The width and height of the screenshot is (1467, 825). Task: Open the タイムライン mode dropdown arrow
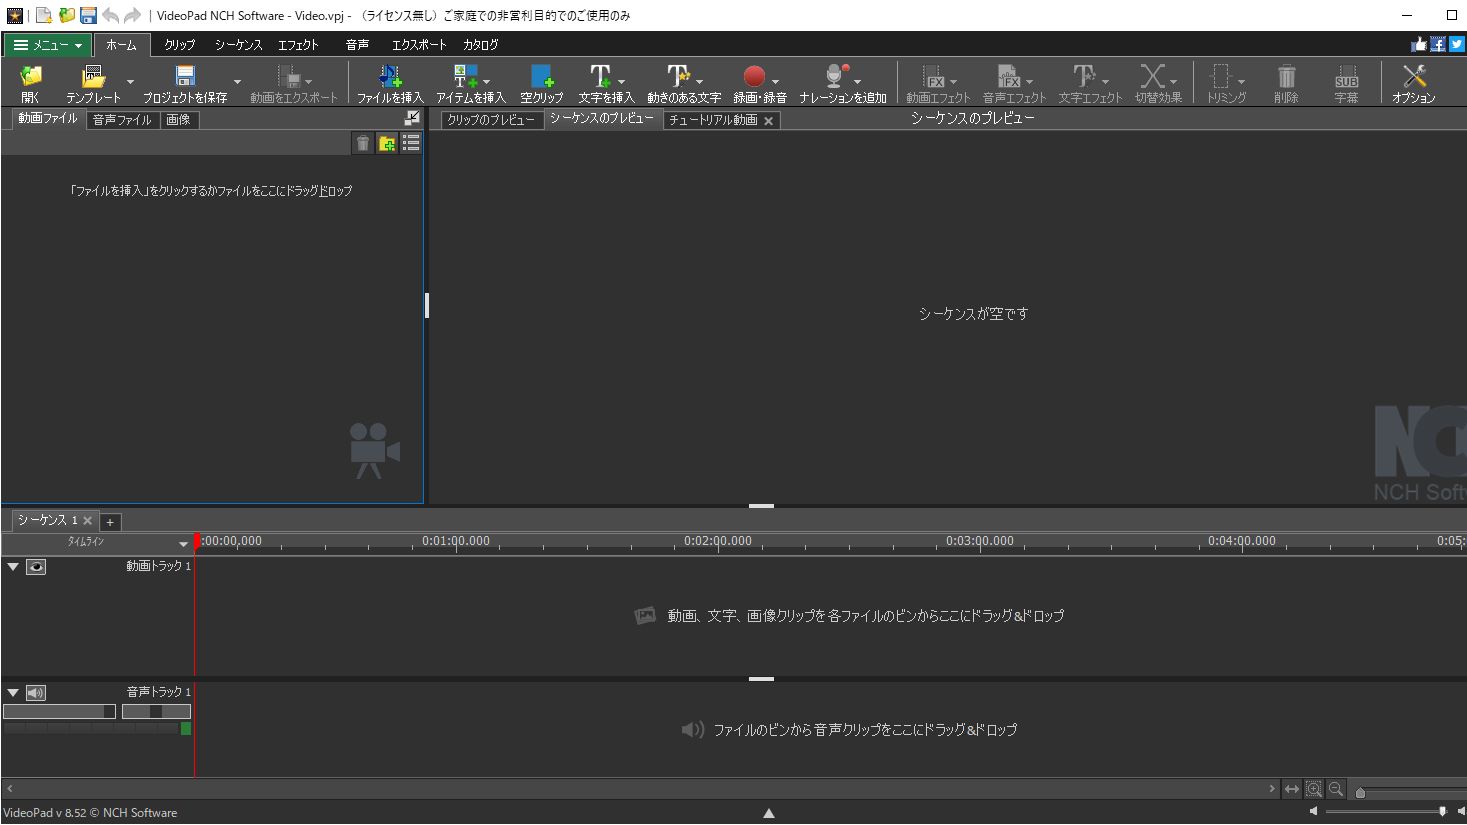(183, 544)
